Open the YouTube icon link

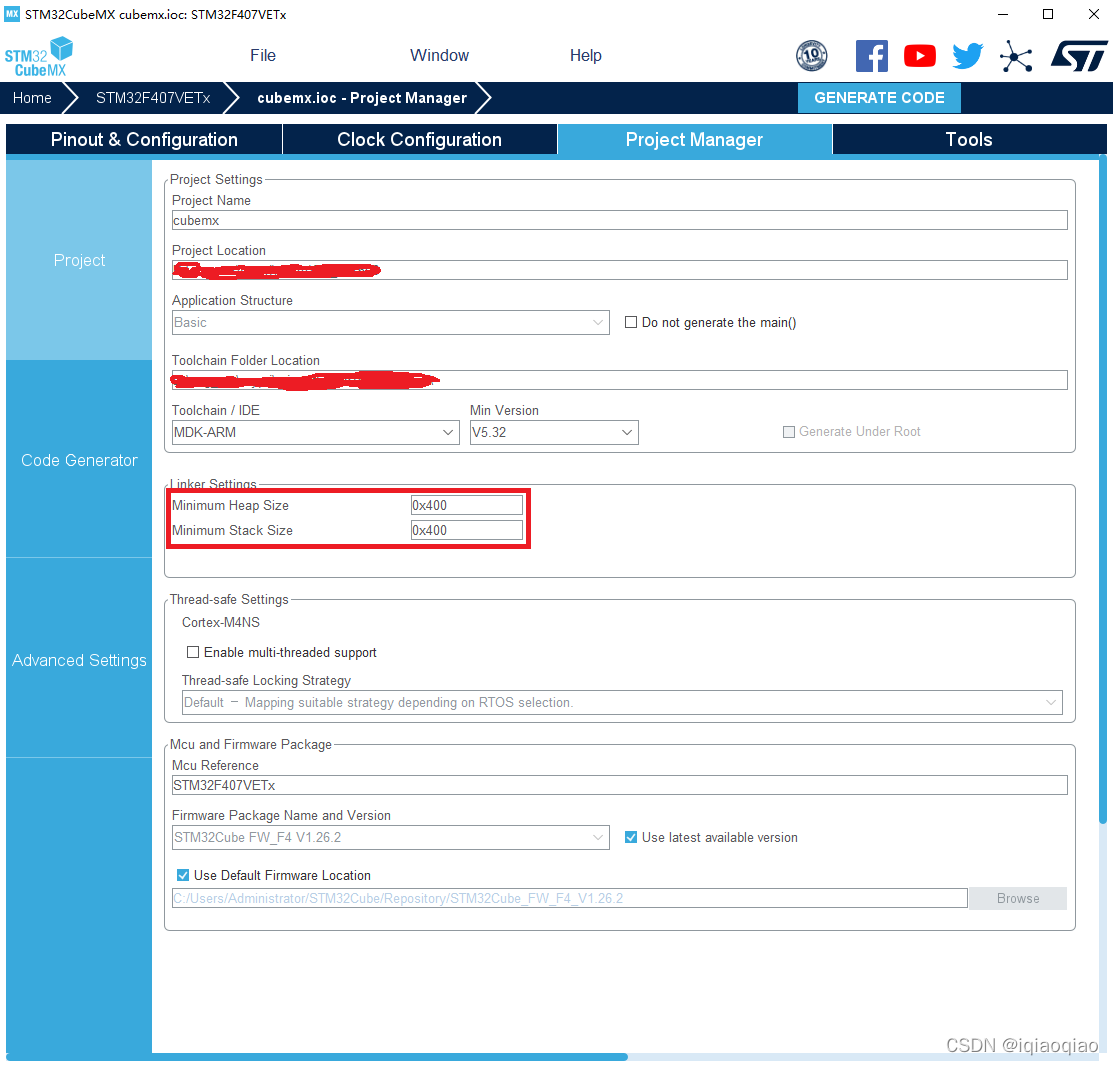pyautogui.click(x=919, y=55)
